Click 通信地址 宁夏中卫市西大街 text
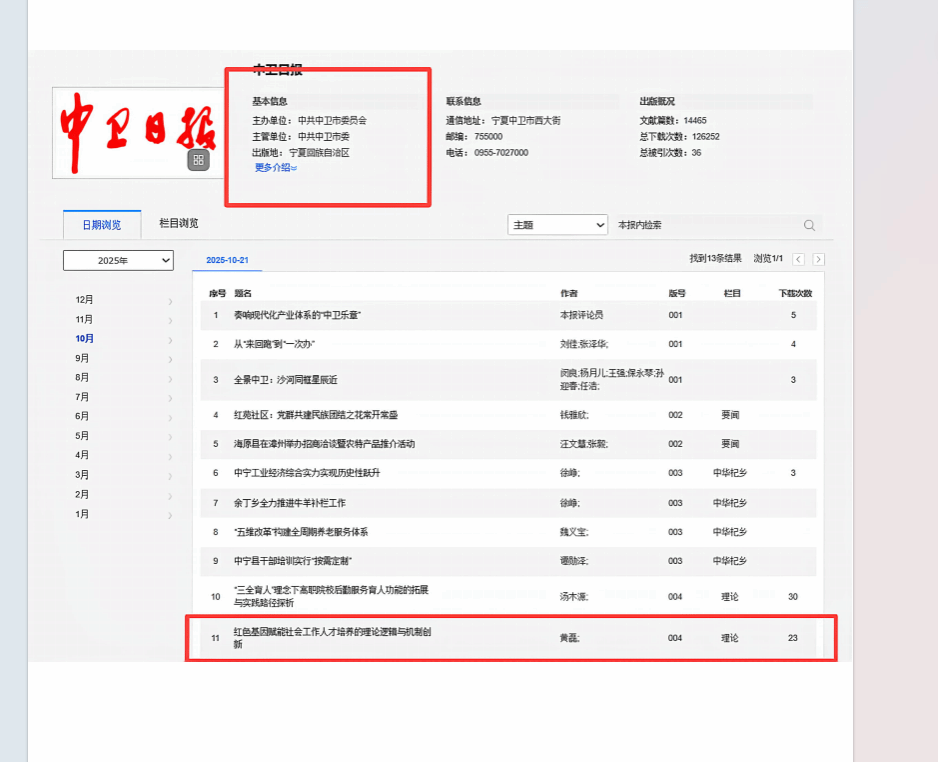 click(x=503, y=120)
